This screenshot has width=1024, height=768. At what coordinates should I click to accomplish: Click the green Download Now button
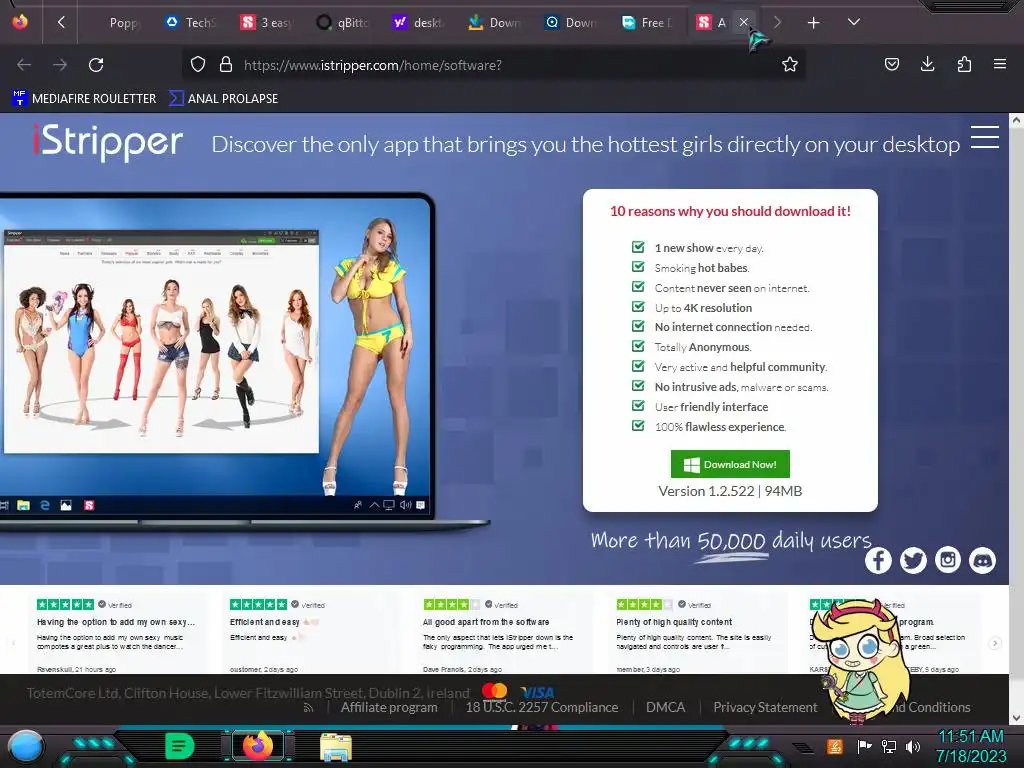pyautogui.click(x=730, y=464)
